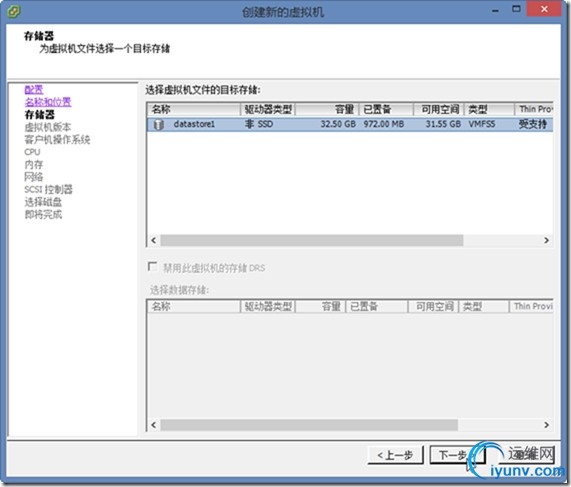
Task: Click the 32.50 GB capacity cell
Action: tap(338, 124)
